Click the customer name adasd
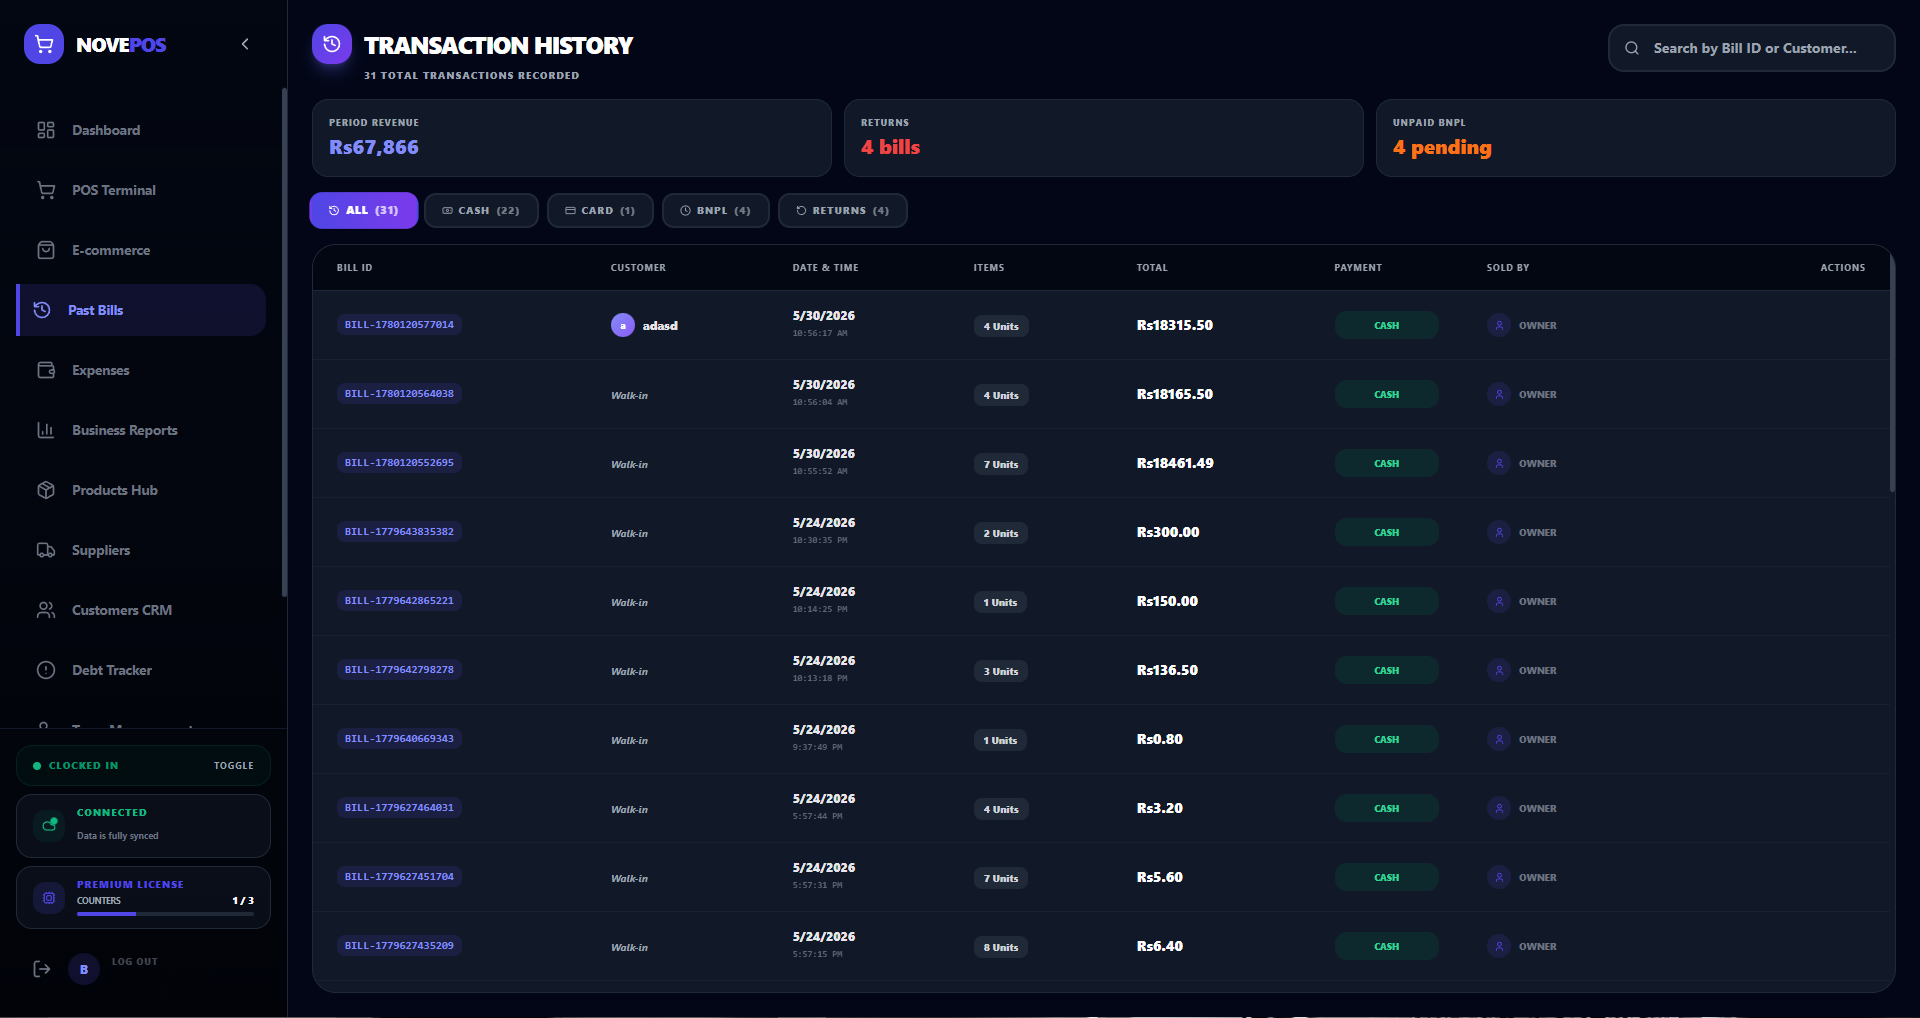 coord(660,326)
